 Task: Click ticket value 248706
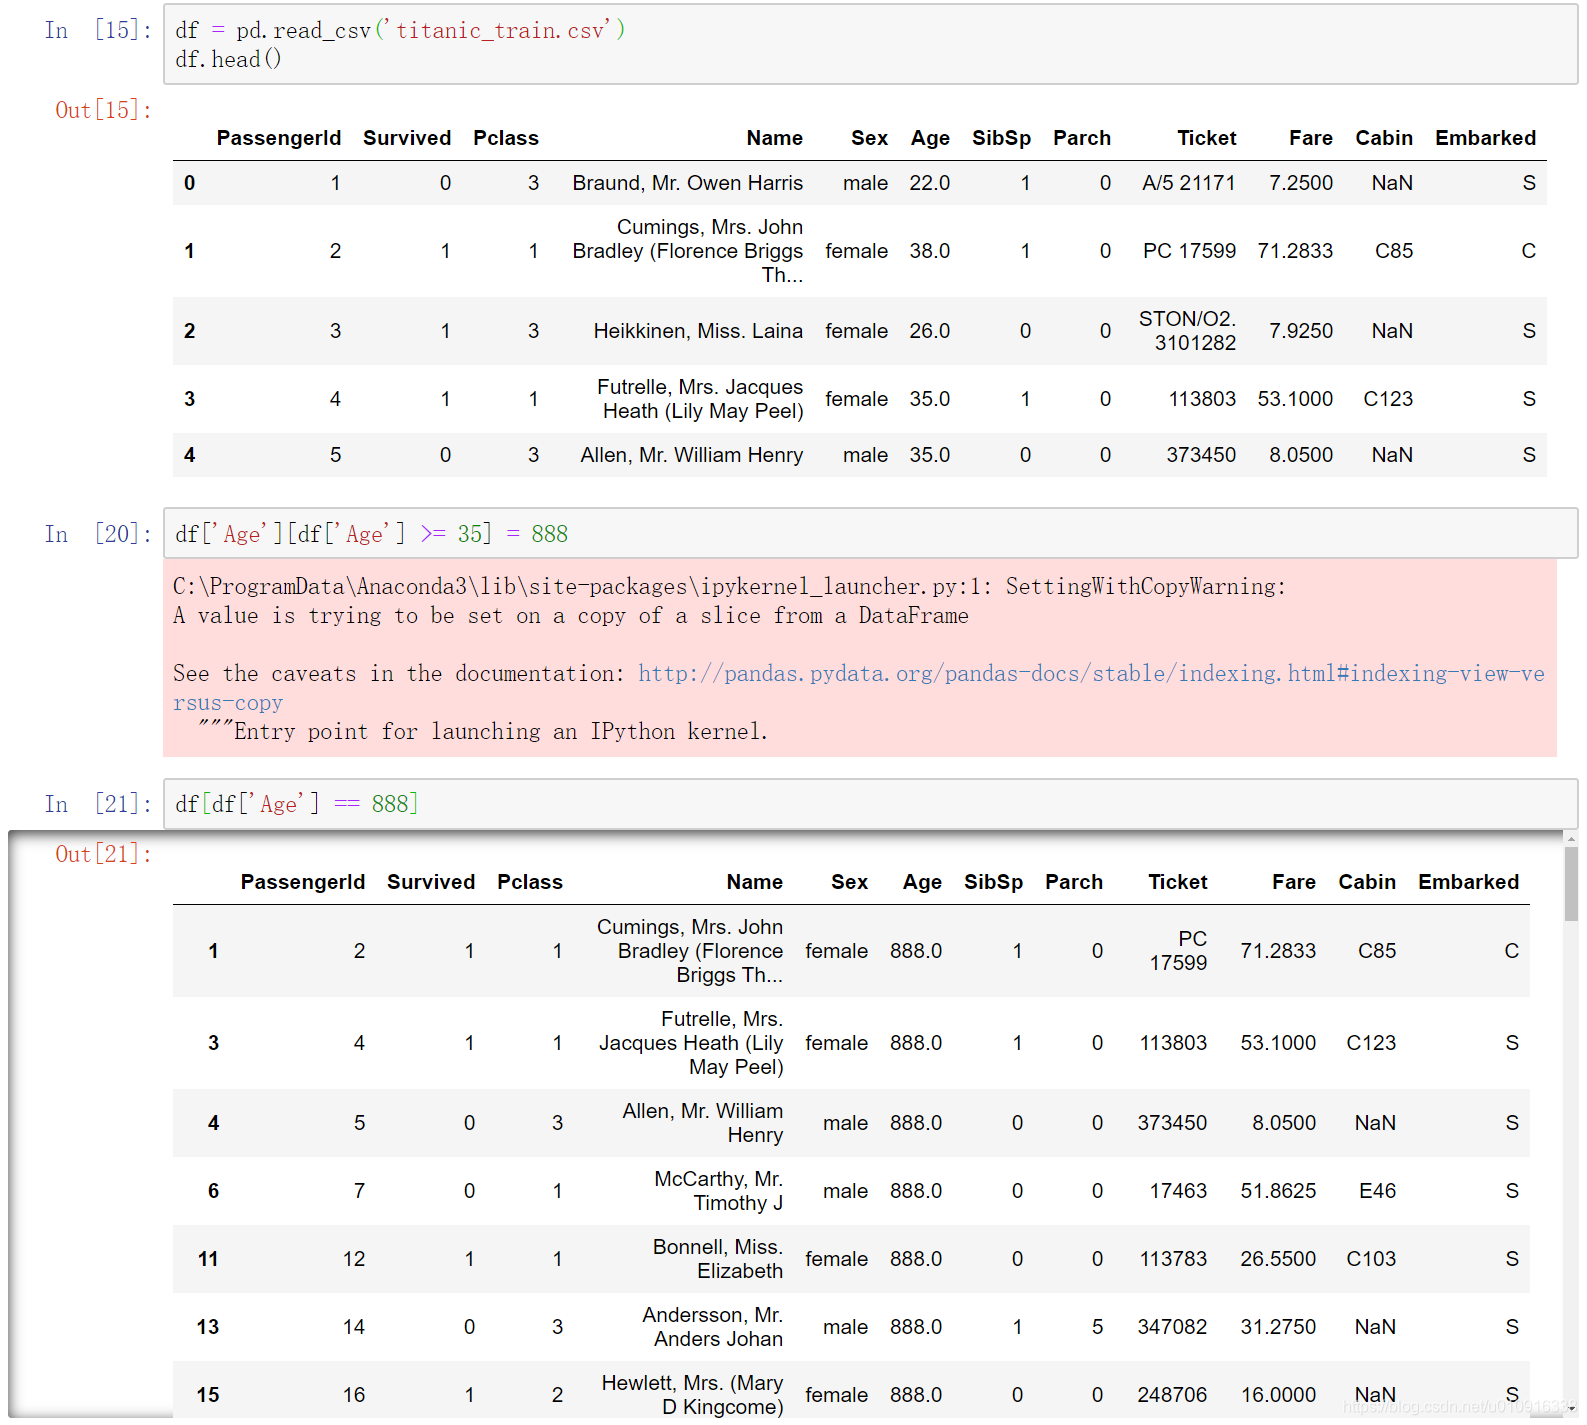tap(1172, 1395)
